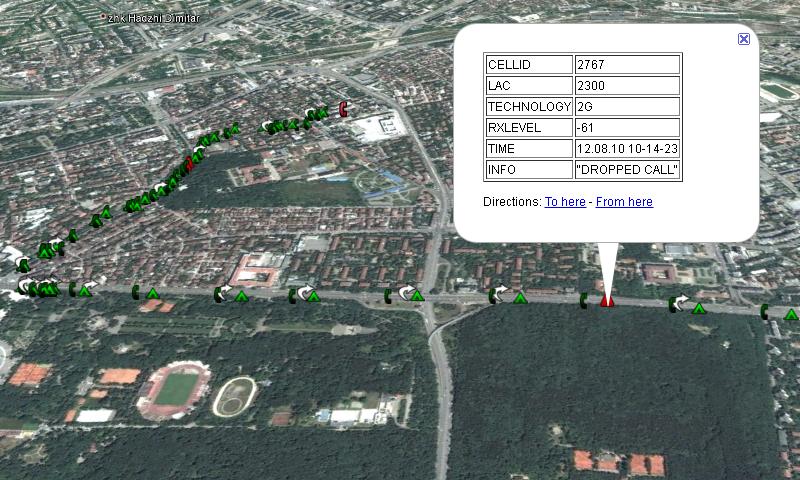Click the green phone icon left of red marker
This screenshot has height=480, width=800.
(584, 300)
